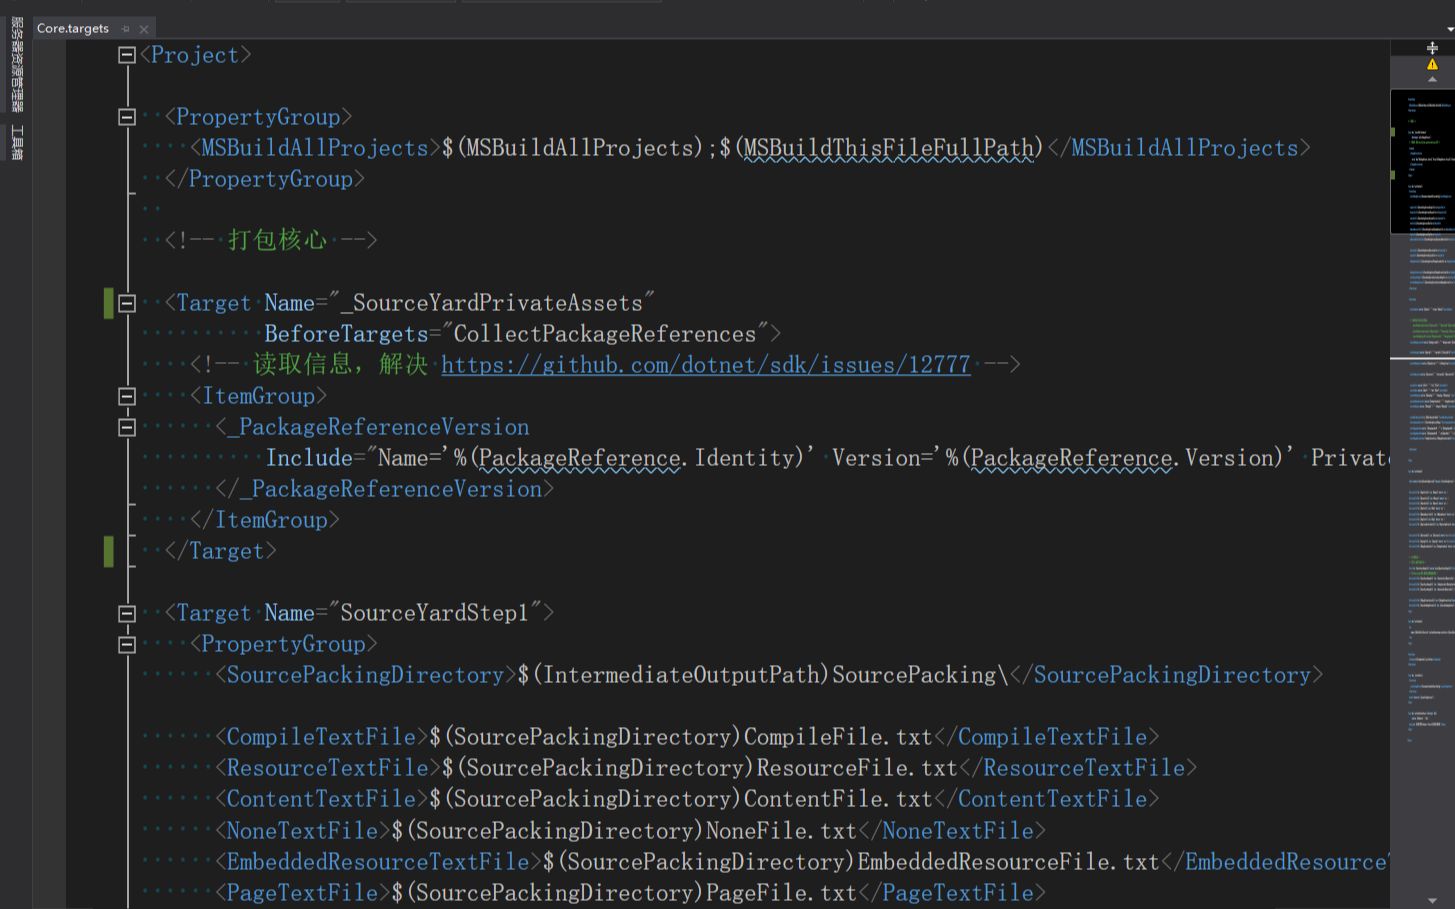Click the $(SourcePackingDirectory)ResourceFile.txt value
Screen dimensions: 1455x909
tap(700, 768)
